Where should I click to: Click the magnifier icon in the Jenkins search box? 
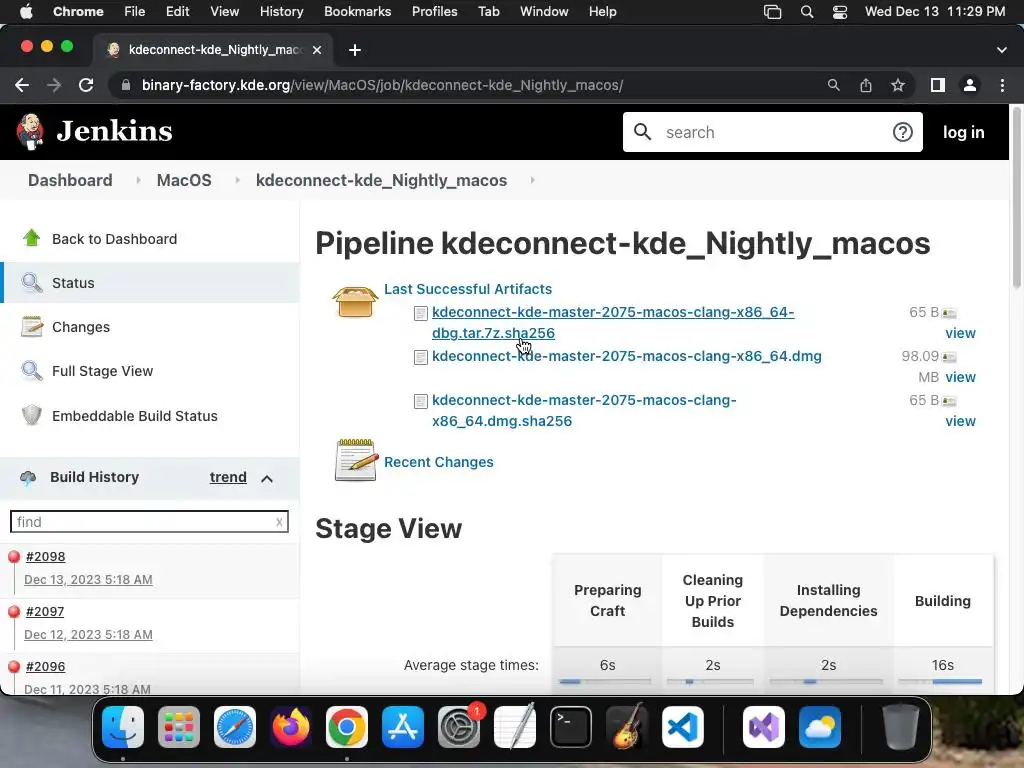click(643, 132)
